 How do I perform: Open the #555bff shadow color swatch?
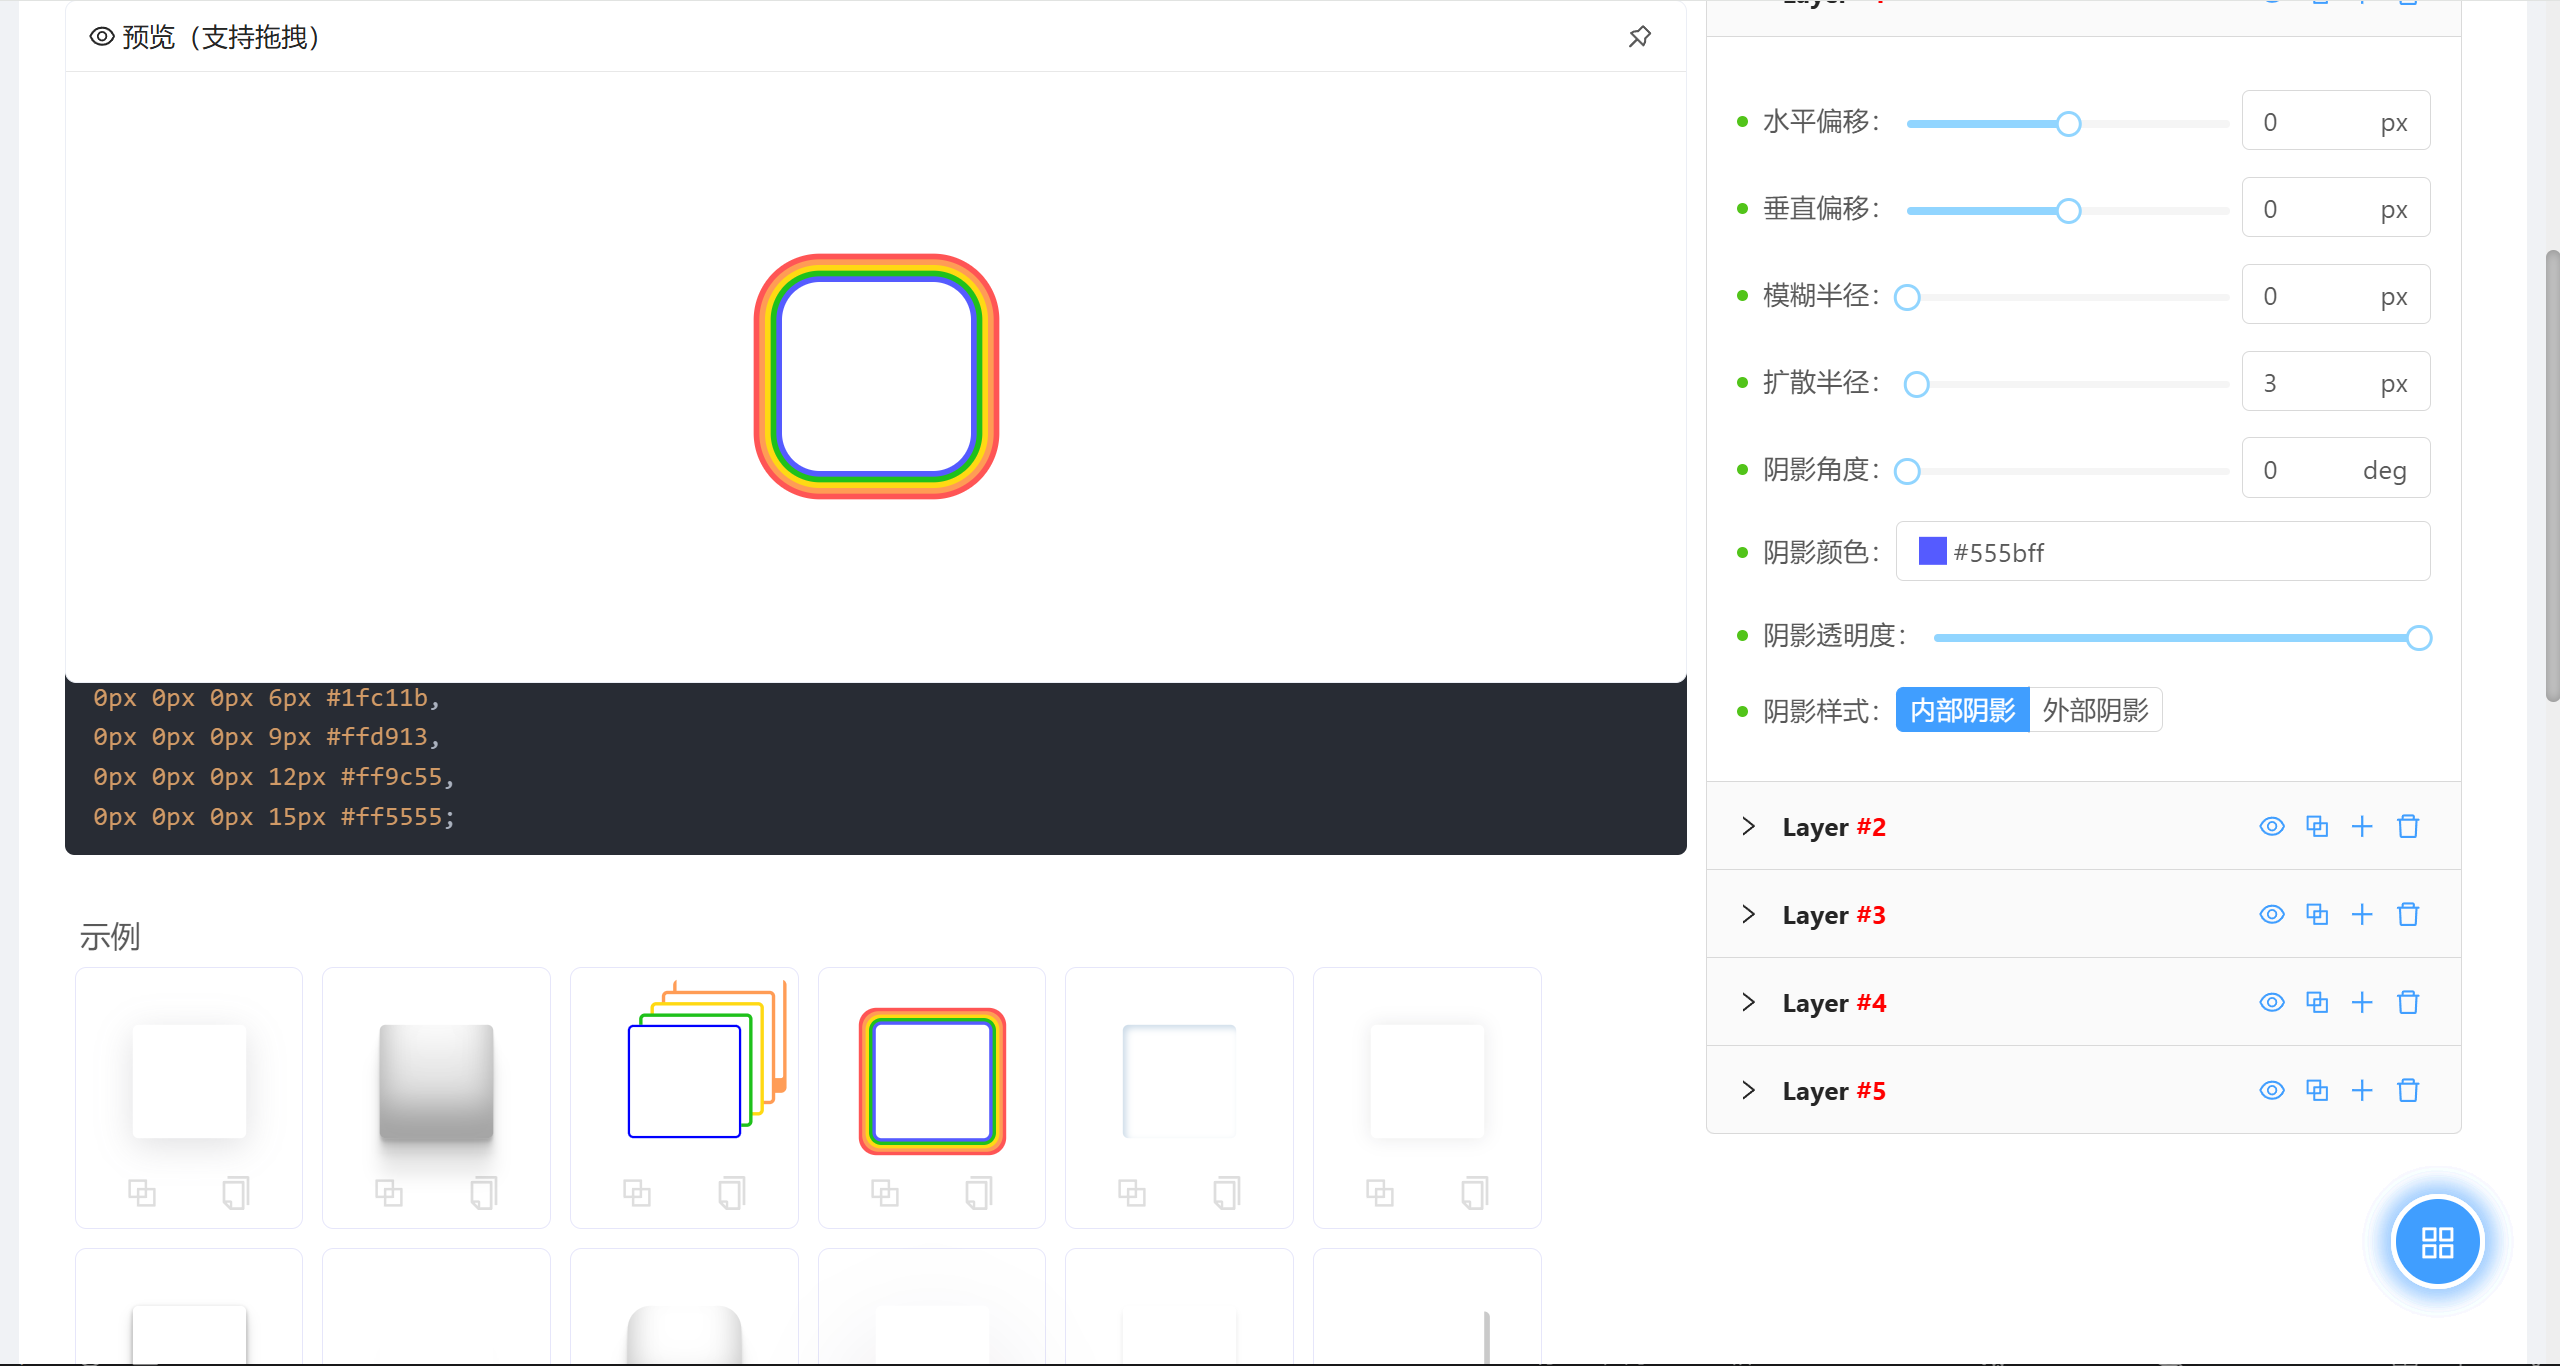(1932, 551)
